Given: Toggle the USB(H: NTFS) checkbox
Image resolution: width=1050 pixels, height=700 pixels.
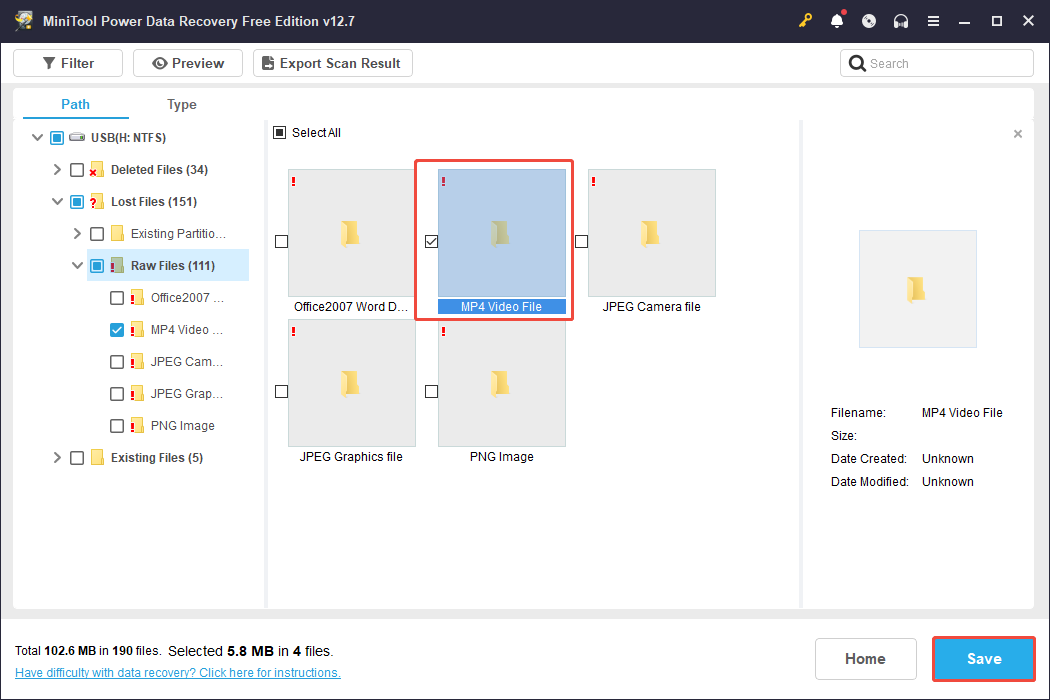Looking at the screenshot, I should [57, 137].
